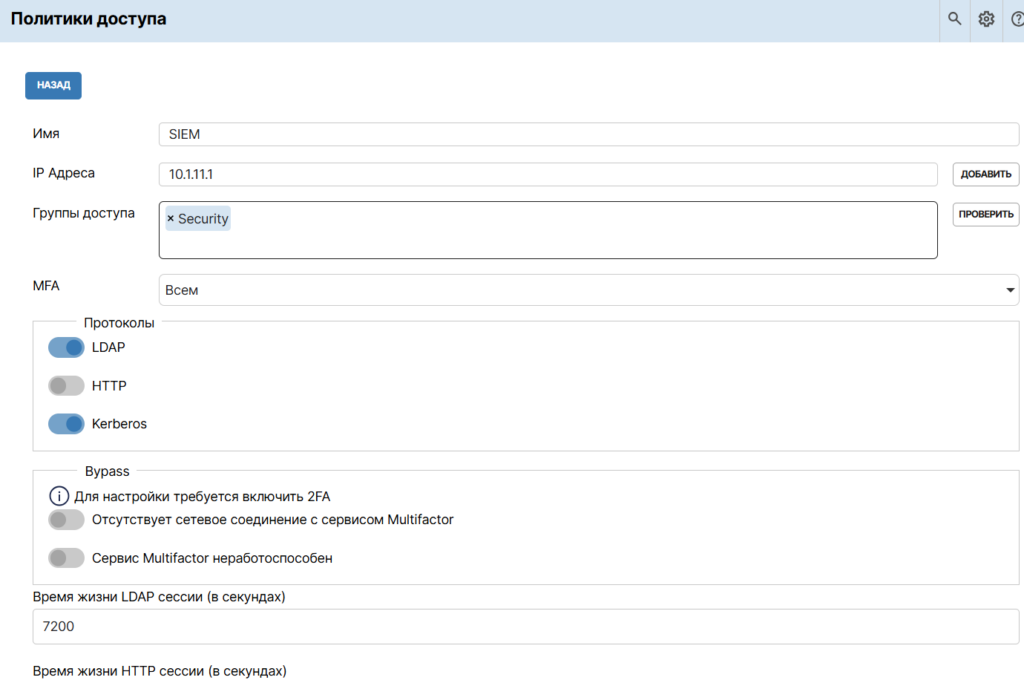Expand the MFA dropdown showing Всем
This screenshot has width=1024, height=683.
(588, 290)
